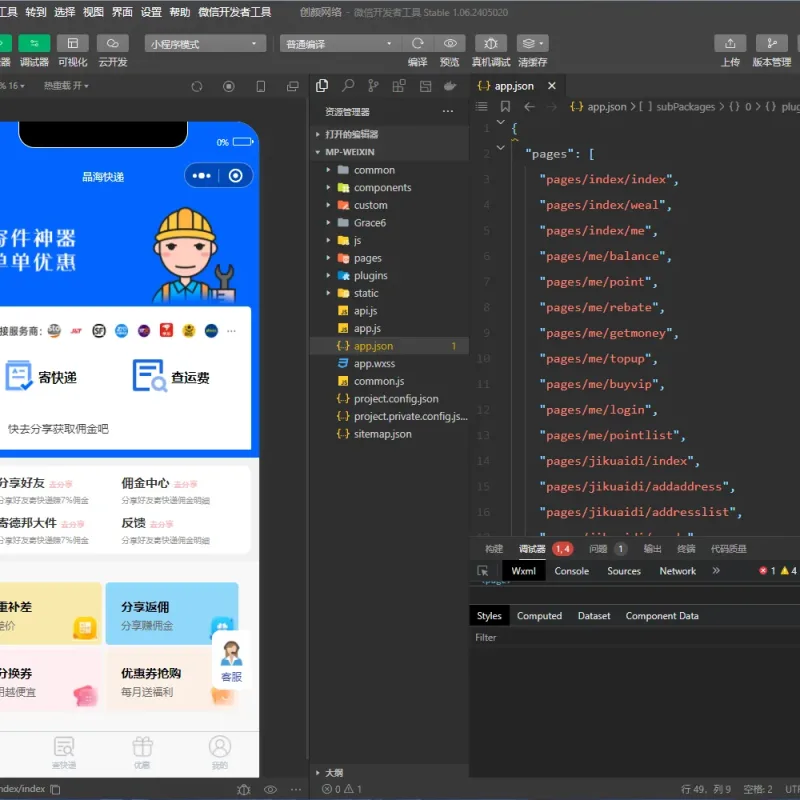Switch to the Component Data tab
800x800 pixels.
(x=662, y=616)
